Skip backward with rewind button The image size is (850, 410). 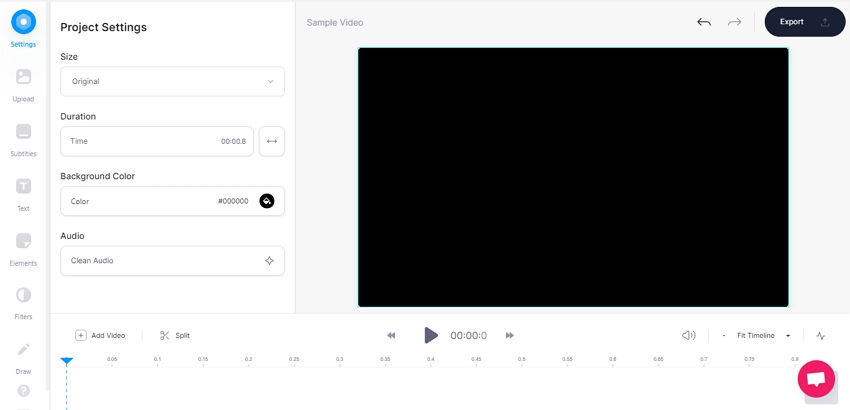pyautogui.click(x=391, y=336)
